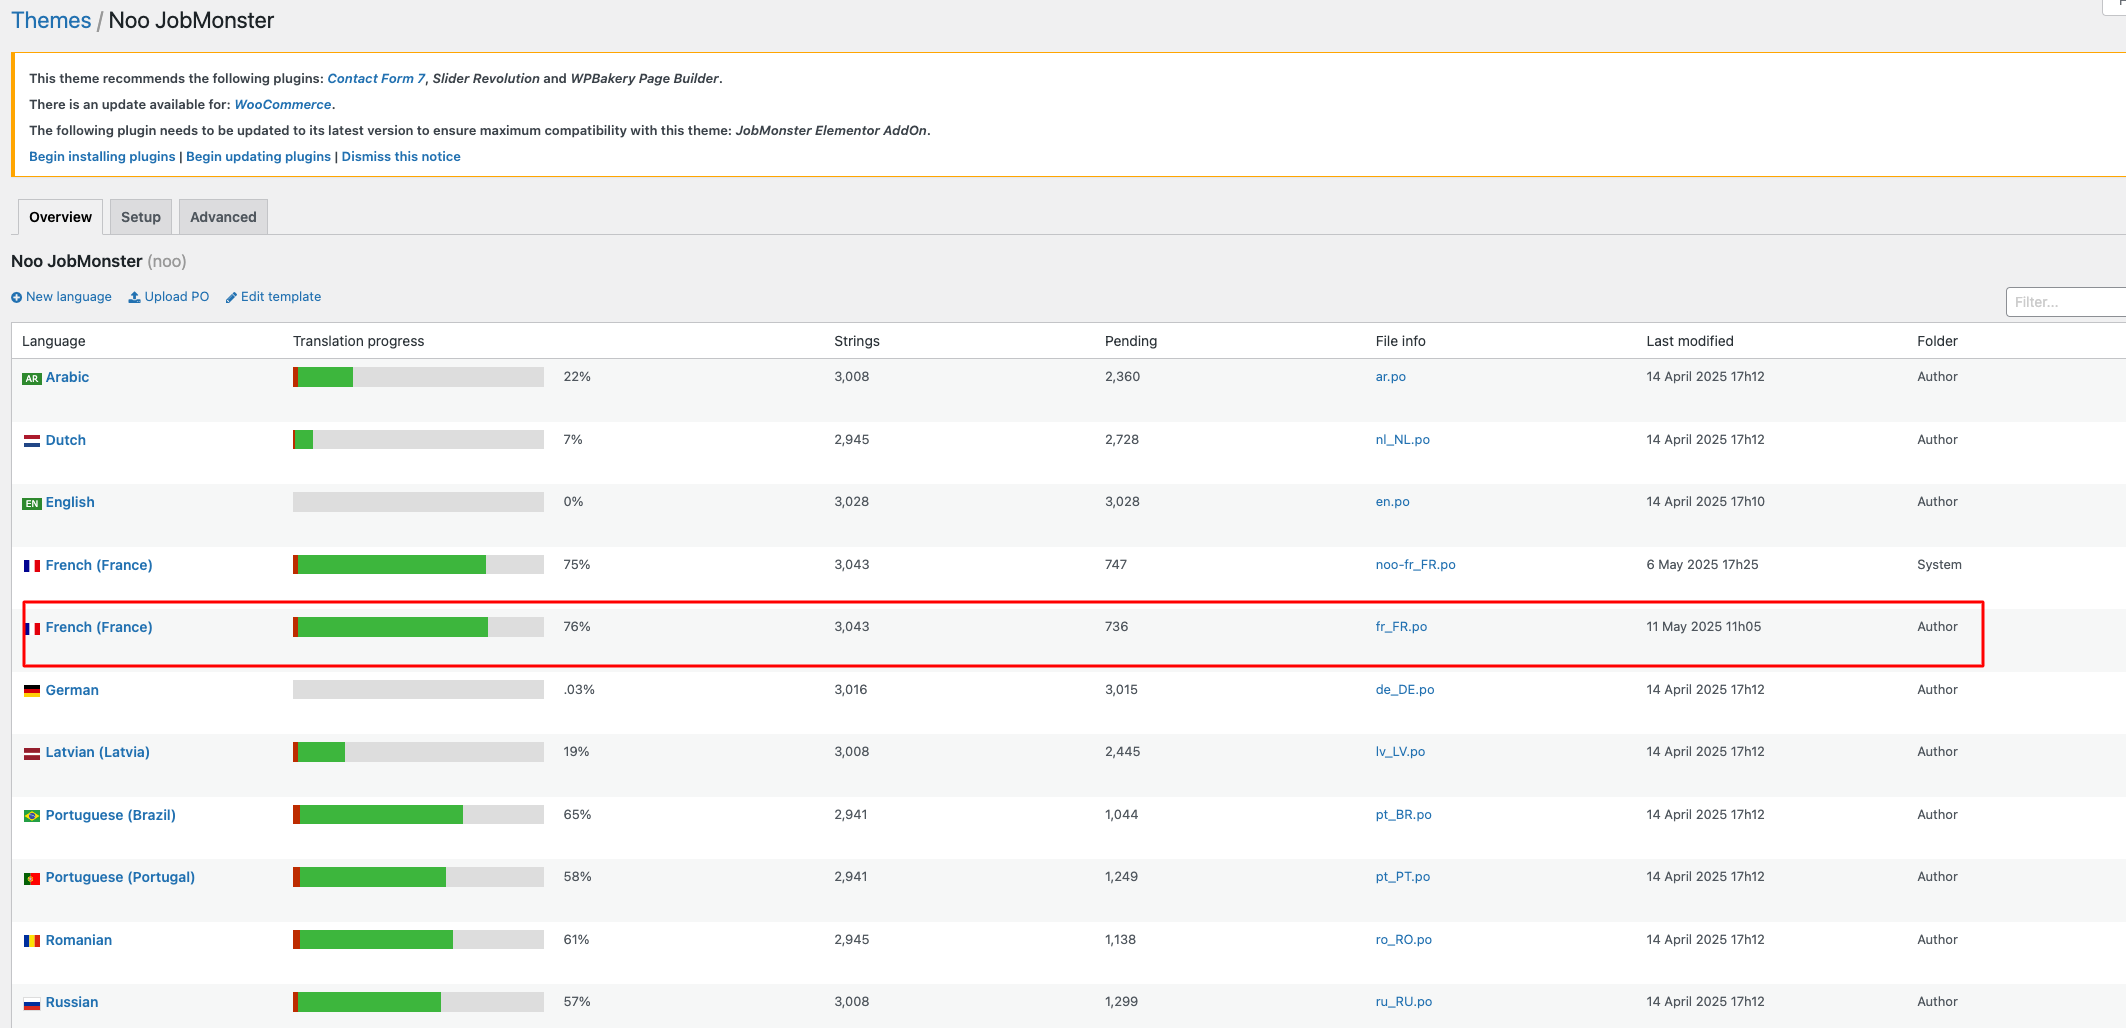Click the 11 May 2025 11h05 date
2126x1028 pixels.
(x=1704, y=627)
